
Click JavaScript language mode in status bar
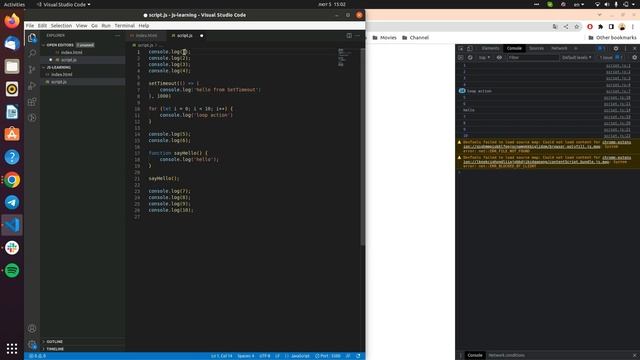(x=300, y=356)
